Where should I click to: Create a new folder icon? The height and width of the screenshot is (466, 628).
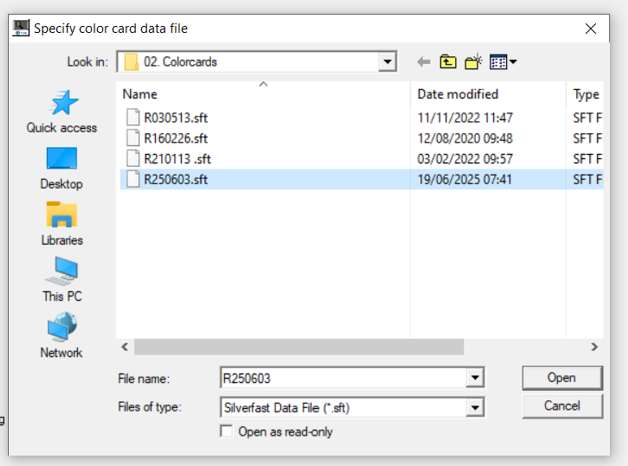click(473, 62)
